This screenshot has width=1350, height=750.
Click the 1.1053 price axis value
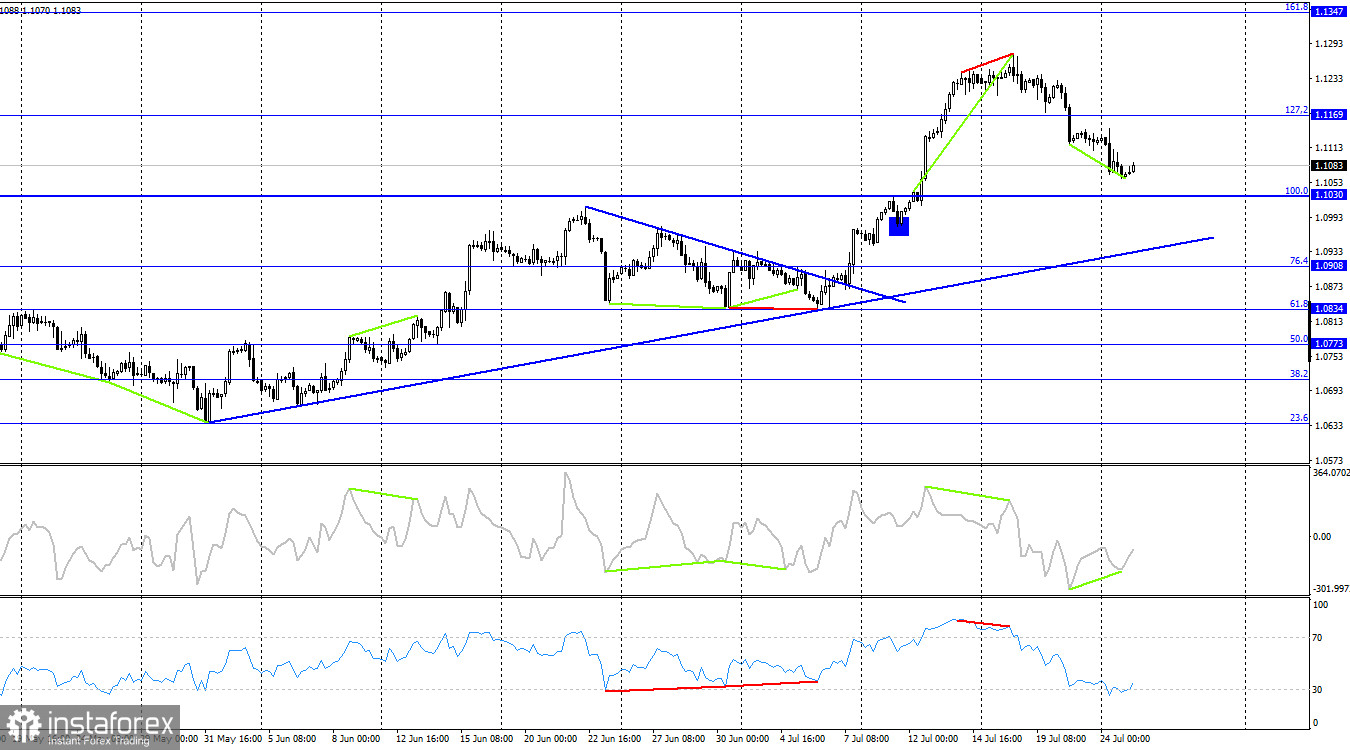1331,183
